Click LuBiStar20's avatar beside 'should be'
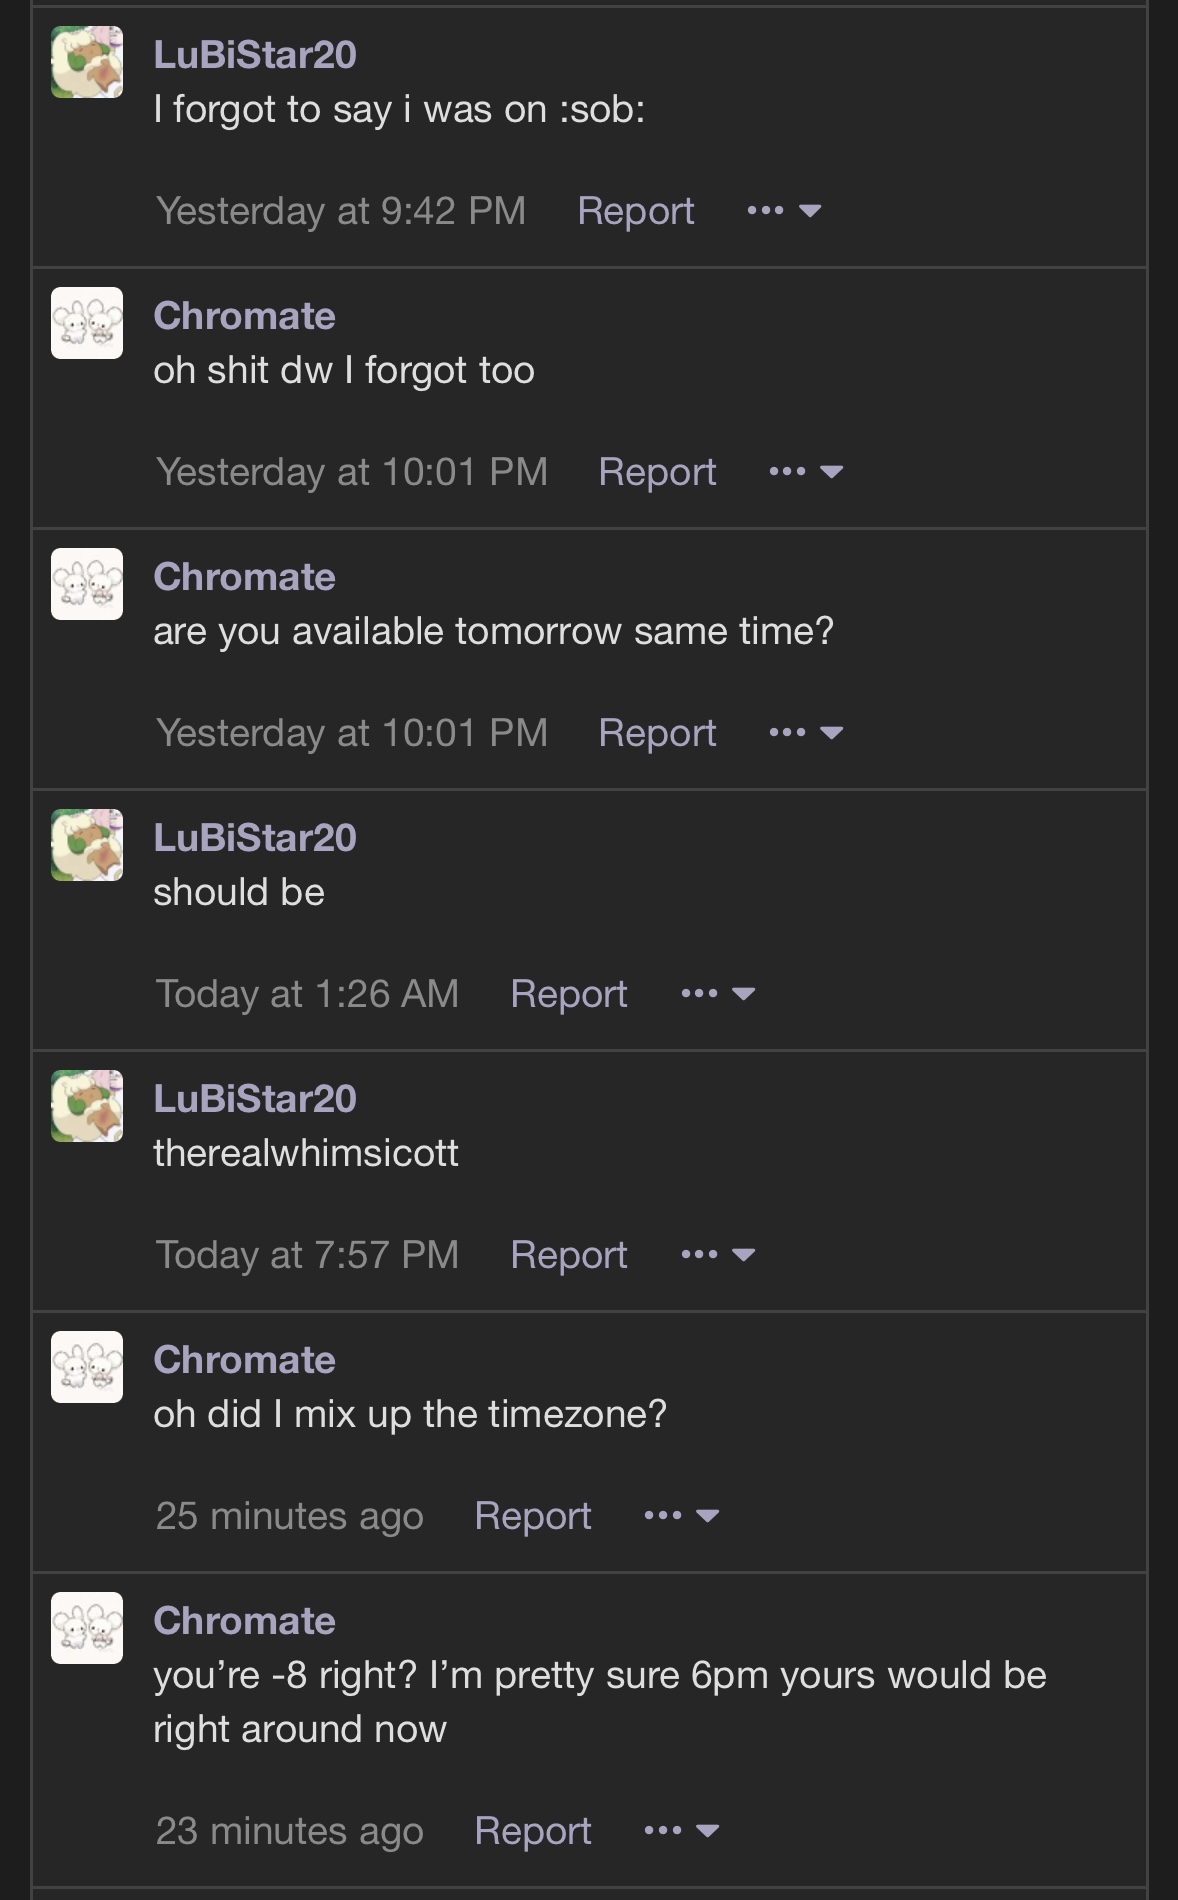Viewport: 1178px width, 1900px height. tap(87, 845)
